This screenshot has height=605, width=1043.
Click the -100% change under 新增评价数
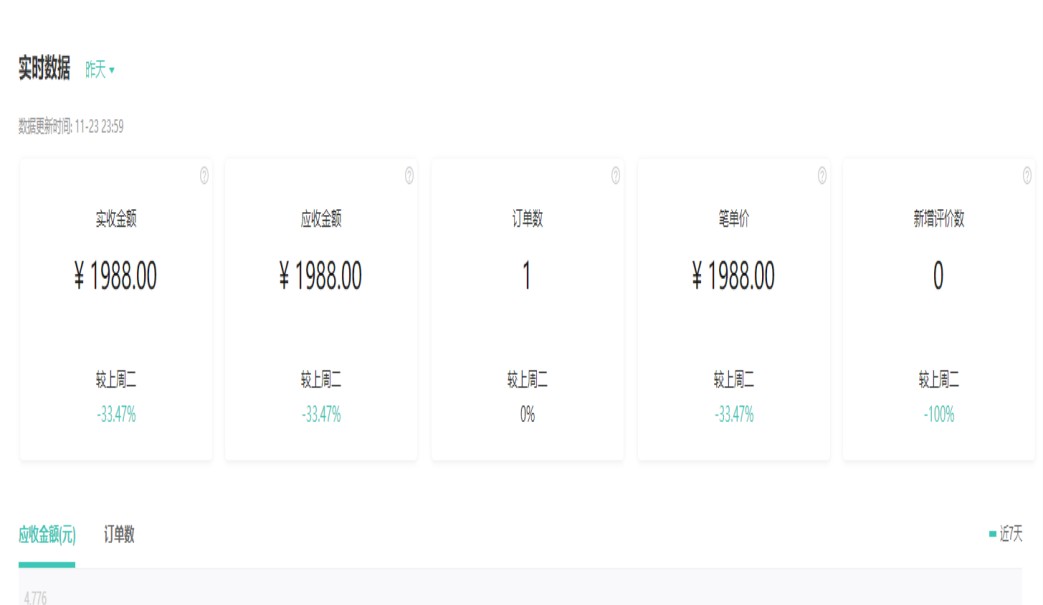pos(939,414)
